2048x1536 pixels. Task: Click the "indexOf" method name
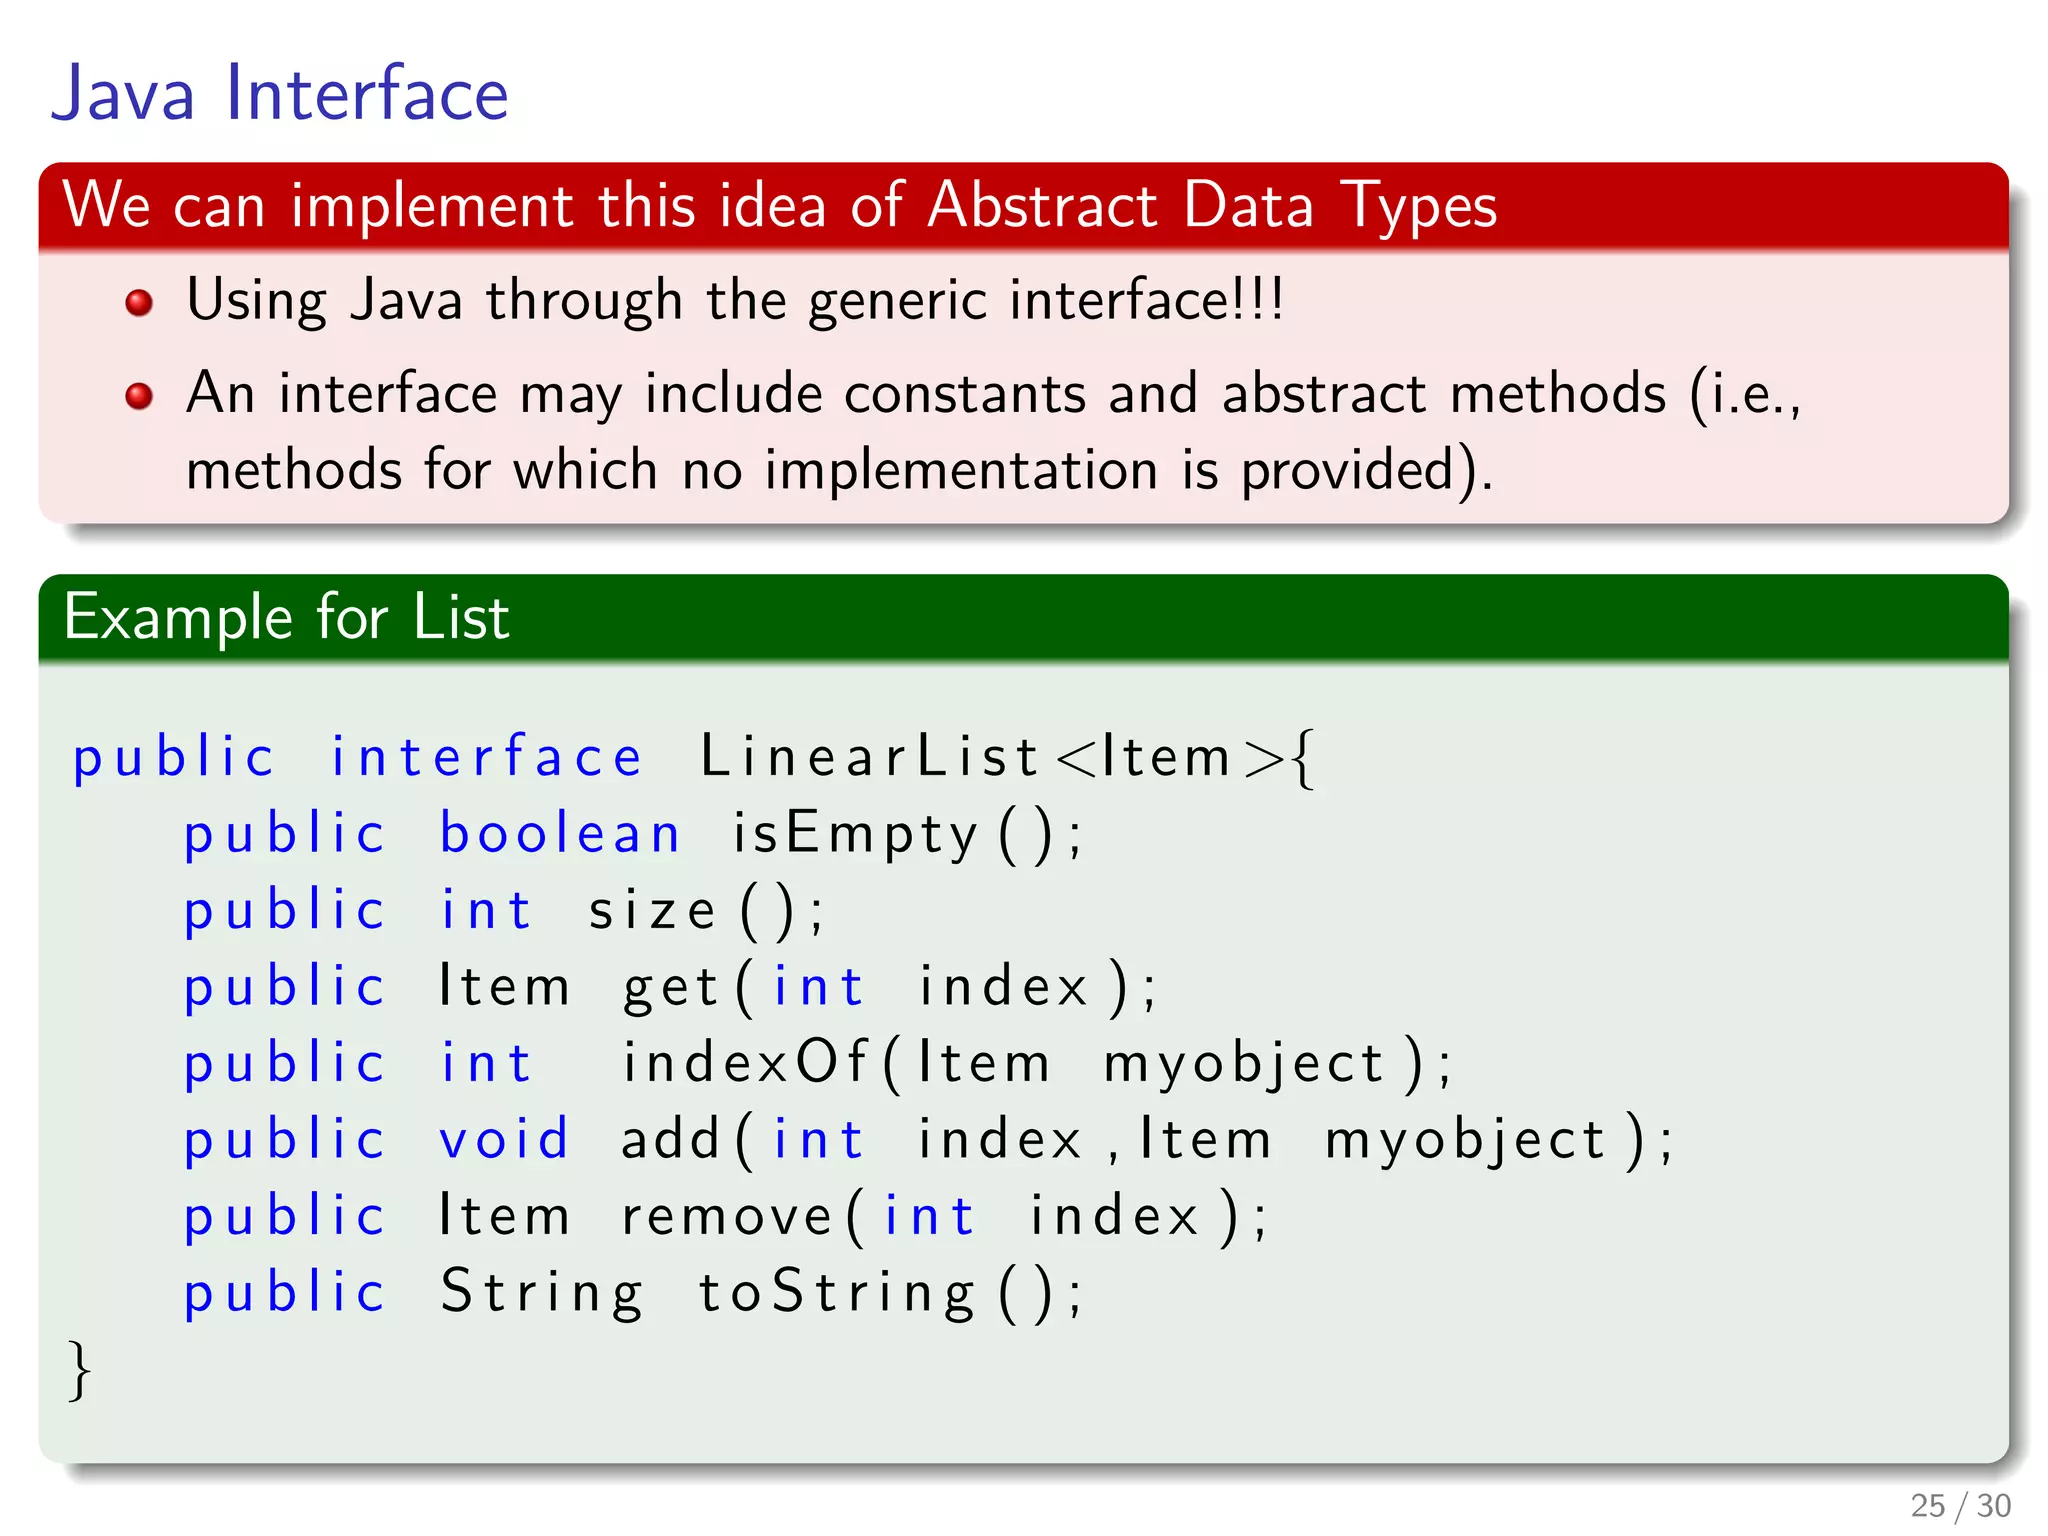745,1063
